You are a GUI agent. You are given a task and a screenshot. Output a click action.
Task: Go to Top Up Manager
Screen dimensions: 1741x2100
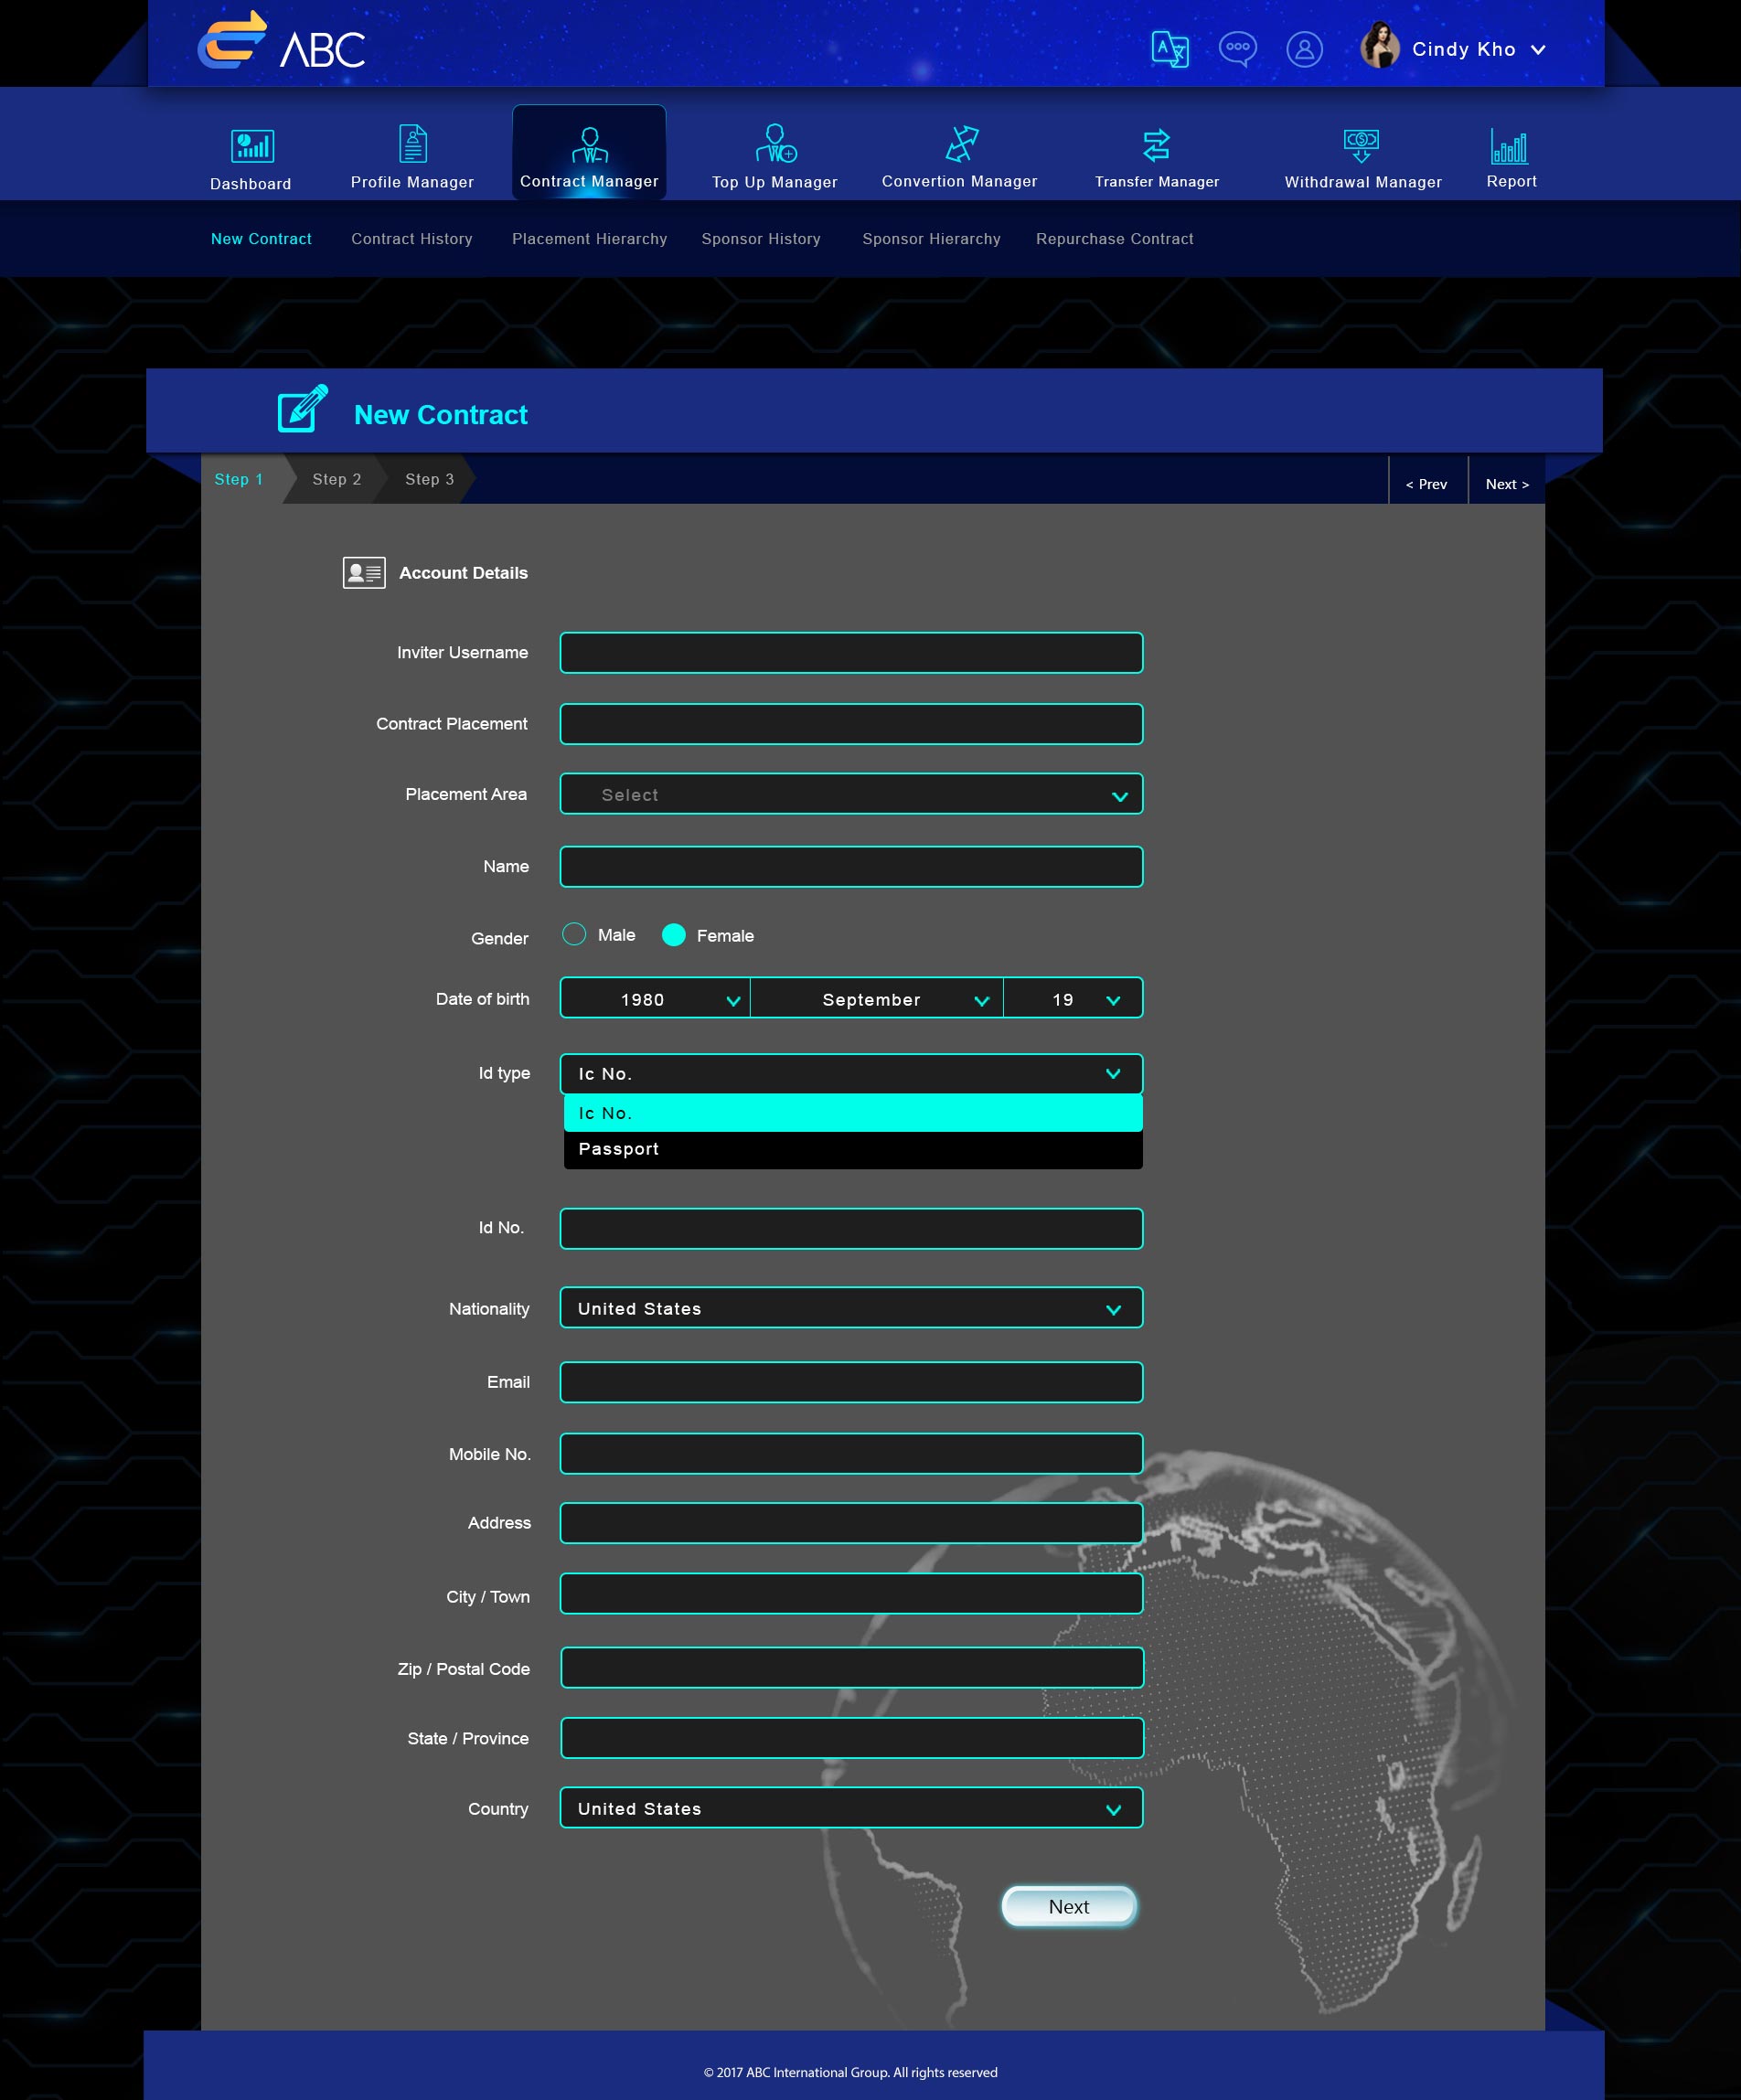[775, 145]
